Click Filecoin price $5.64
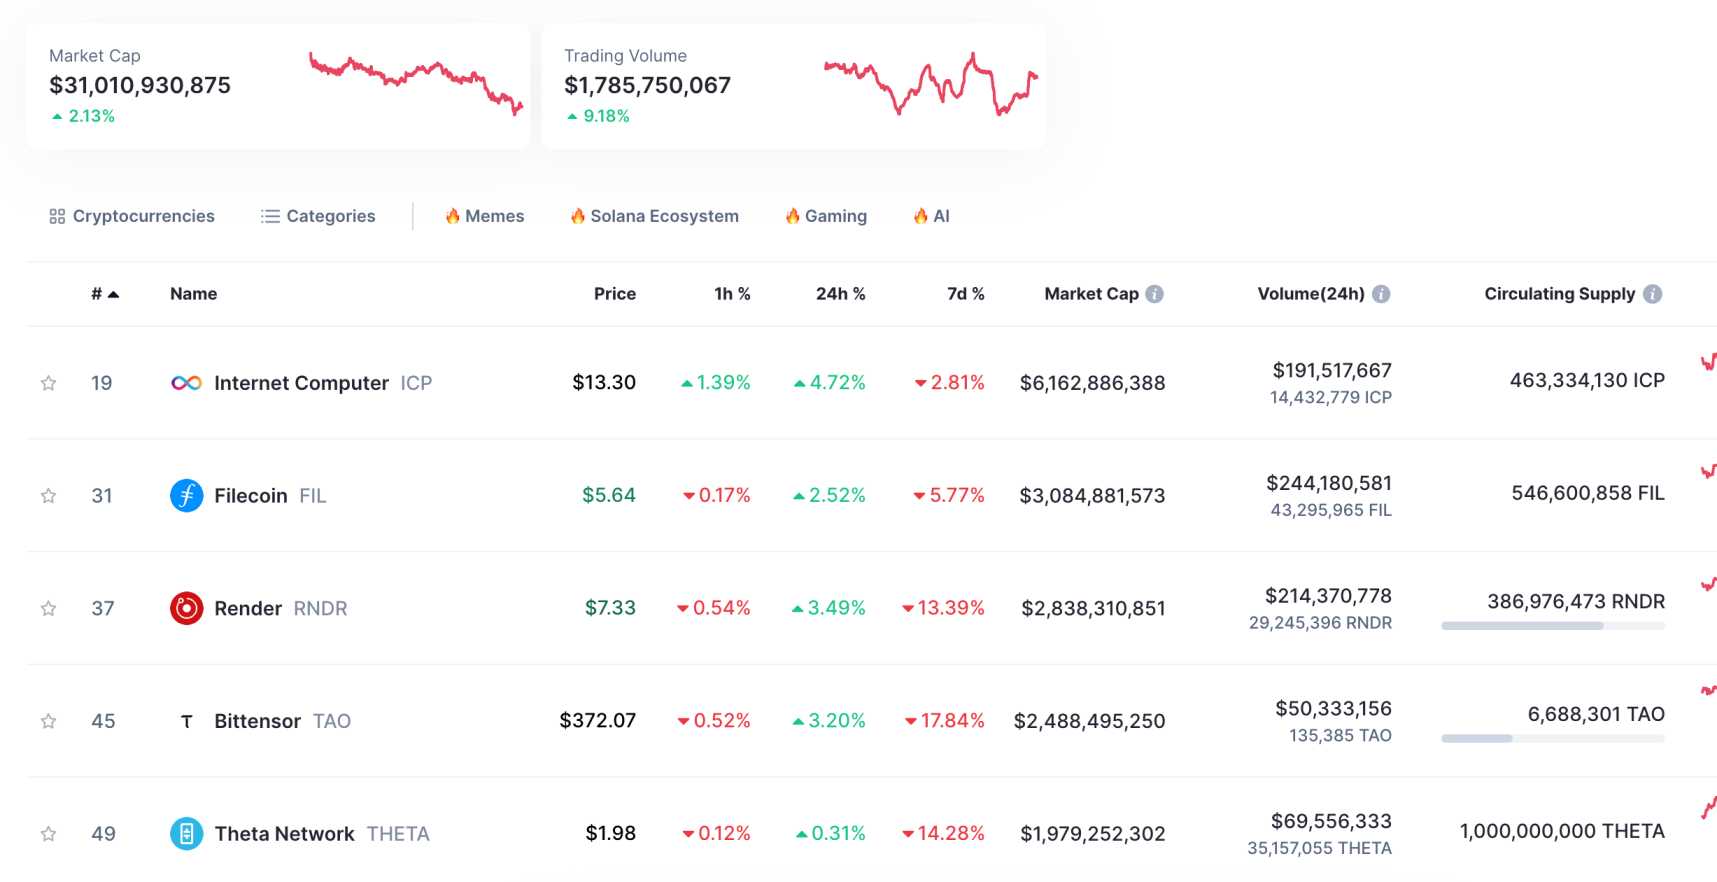Viewport: 1717px width, 882px height. pyautogui.click(x=609, y=495)
